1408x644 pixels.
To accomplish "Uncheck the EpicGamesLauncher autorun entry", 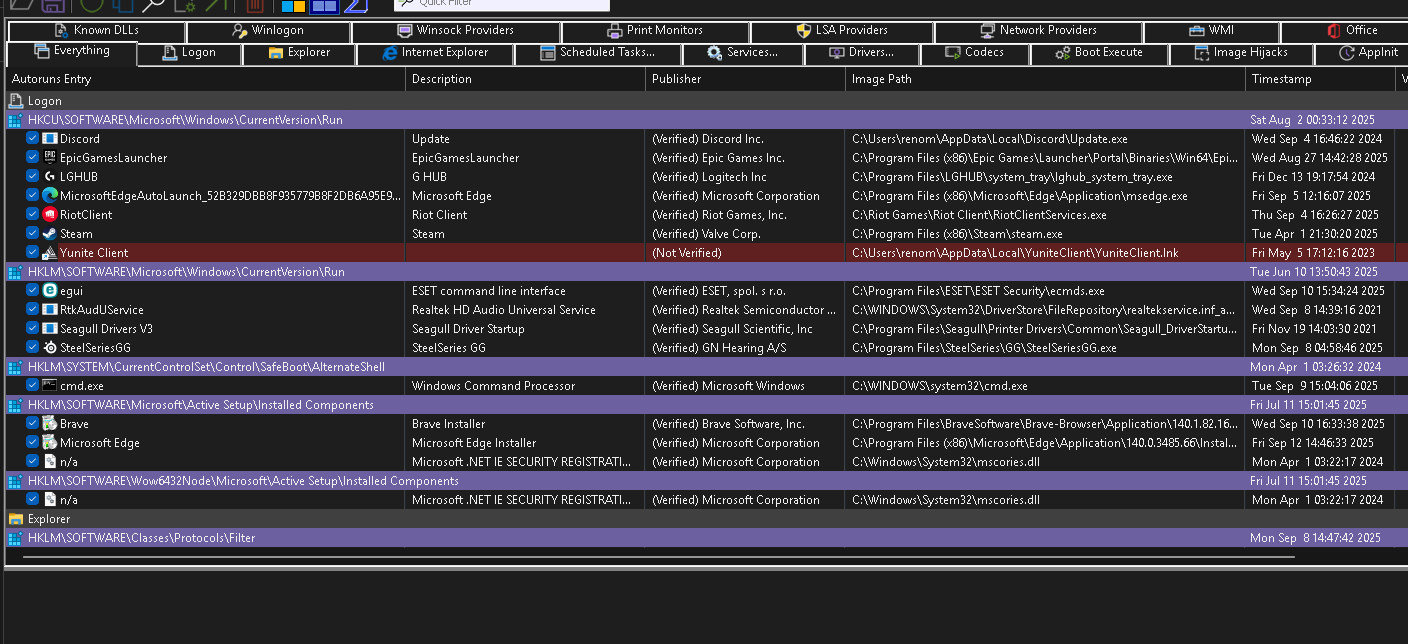I will pos(33,158).
